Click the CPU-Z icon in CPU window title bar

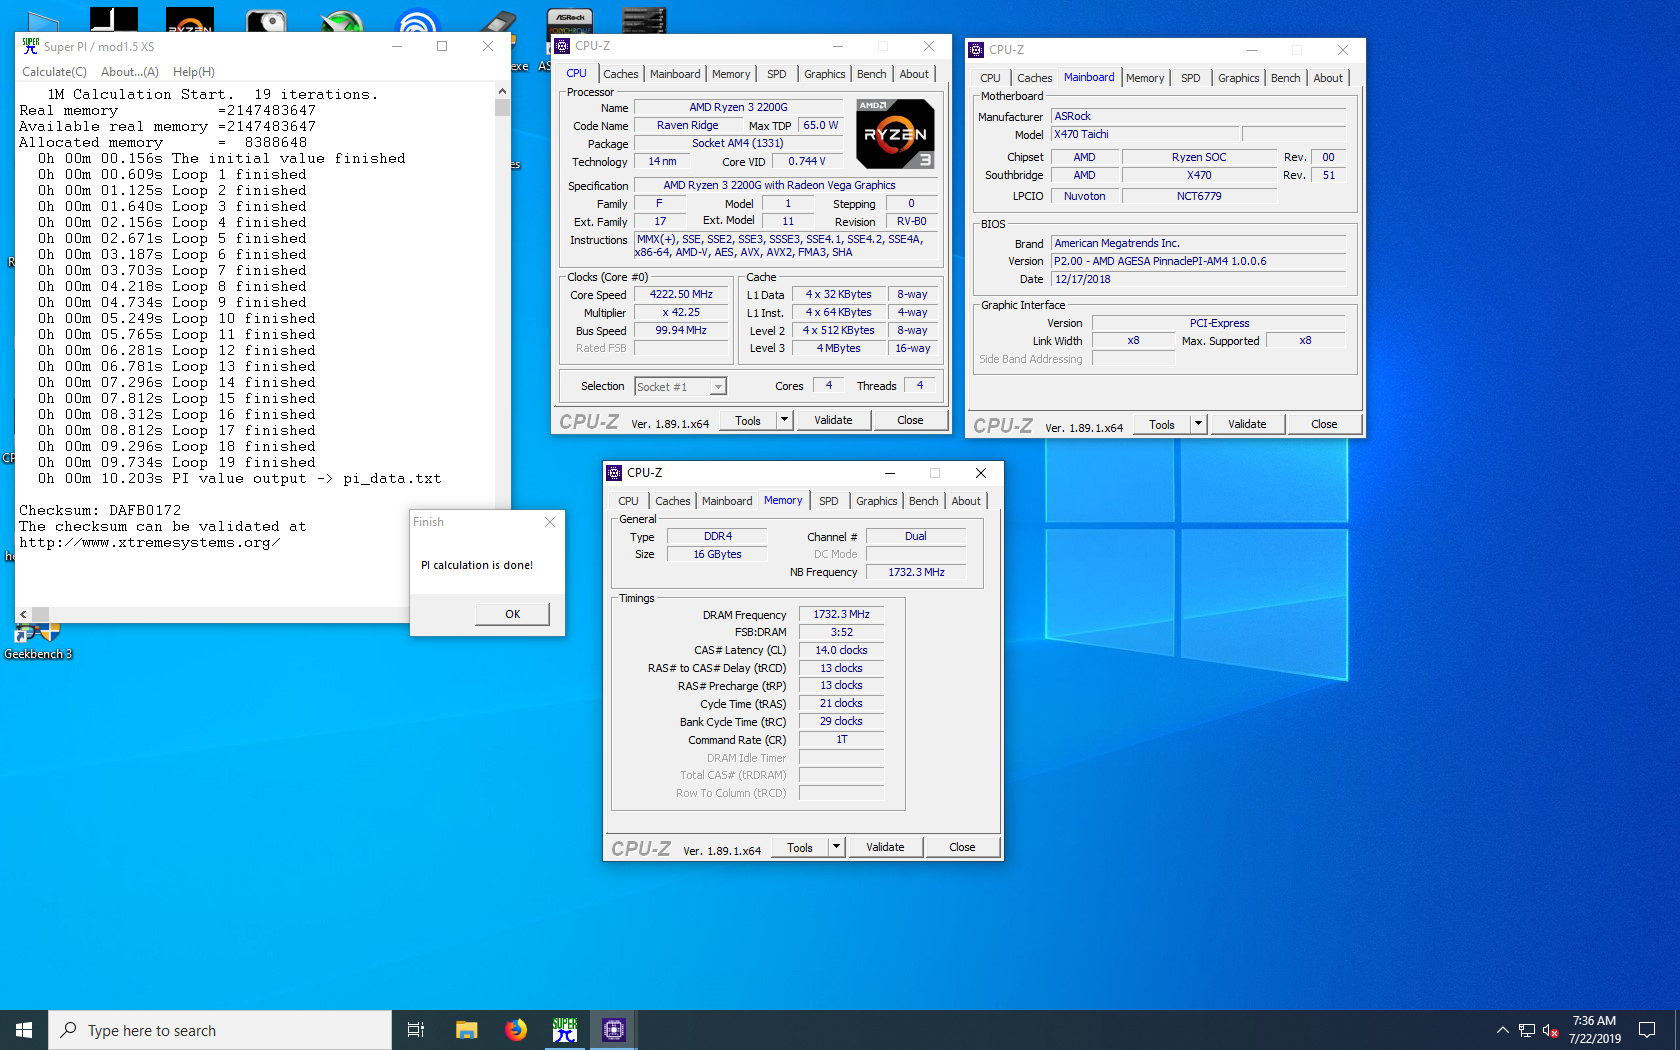(562, 46)
